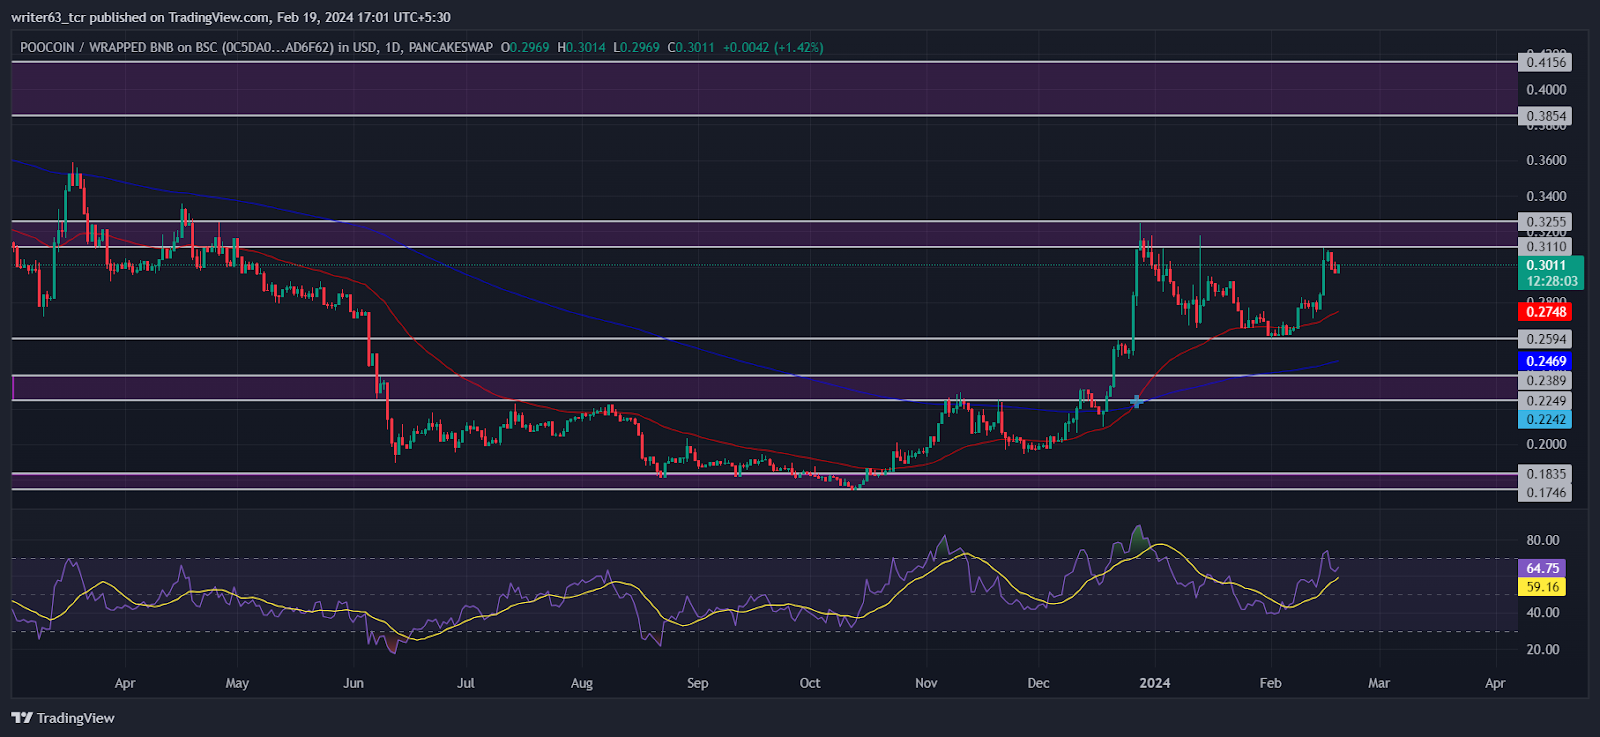
Task: Select the red 0.2748 moving average label
Action: (x=1546, y=312)
